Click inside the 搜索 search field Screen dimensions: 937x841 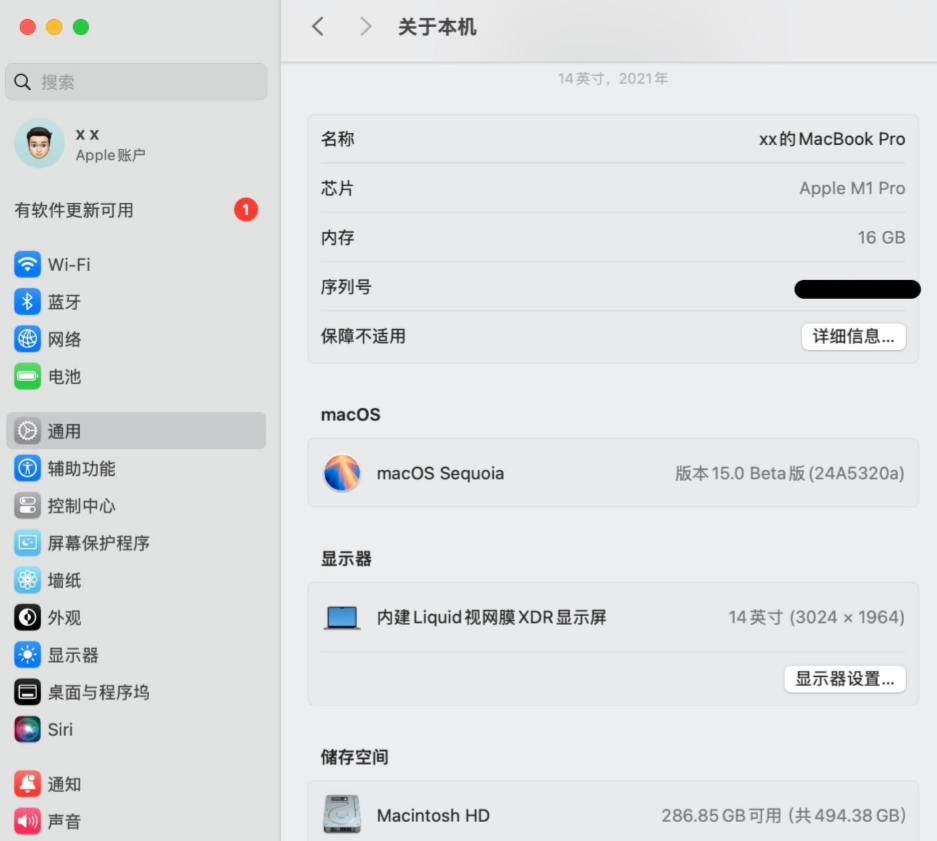click(x=136, y=81)
